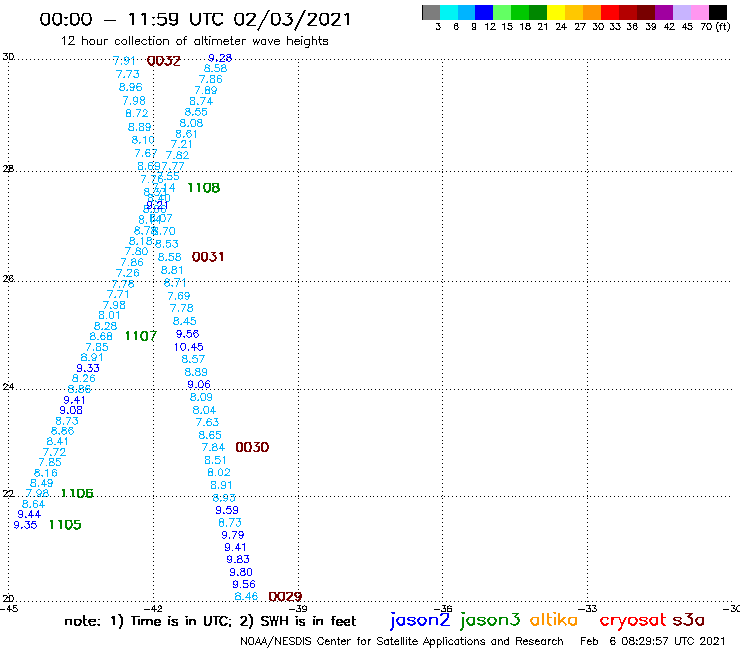Select the 7.91 wave height reading
The height and width of the screenshot is (650, 740).
(124, 60)
